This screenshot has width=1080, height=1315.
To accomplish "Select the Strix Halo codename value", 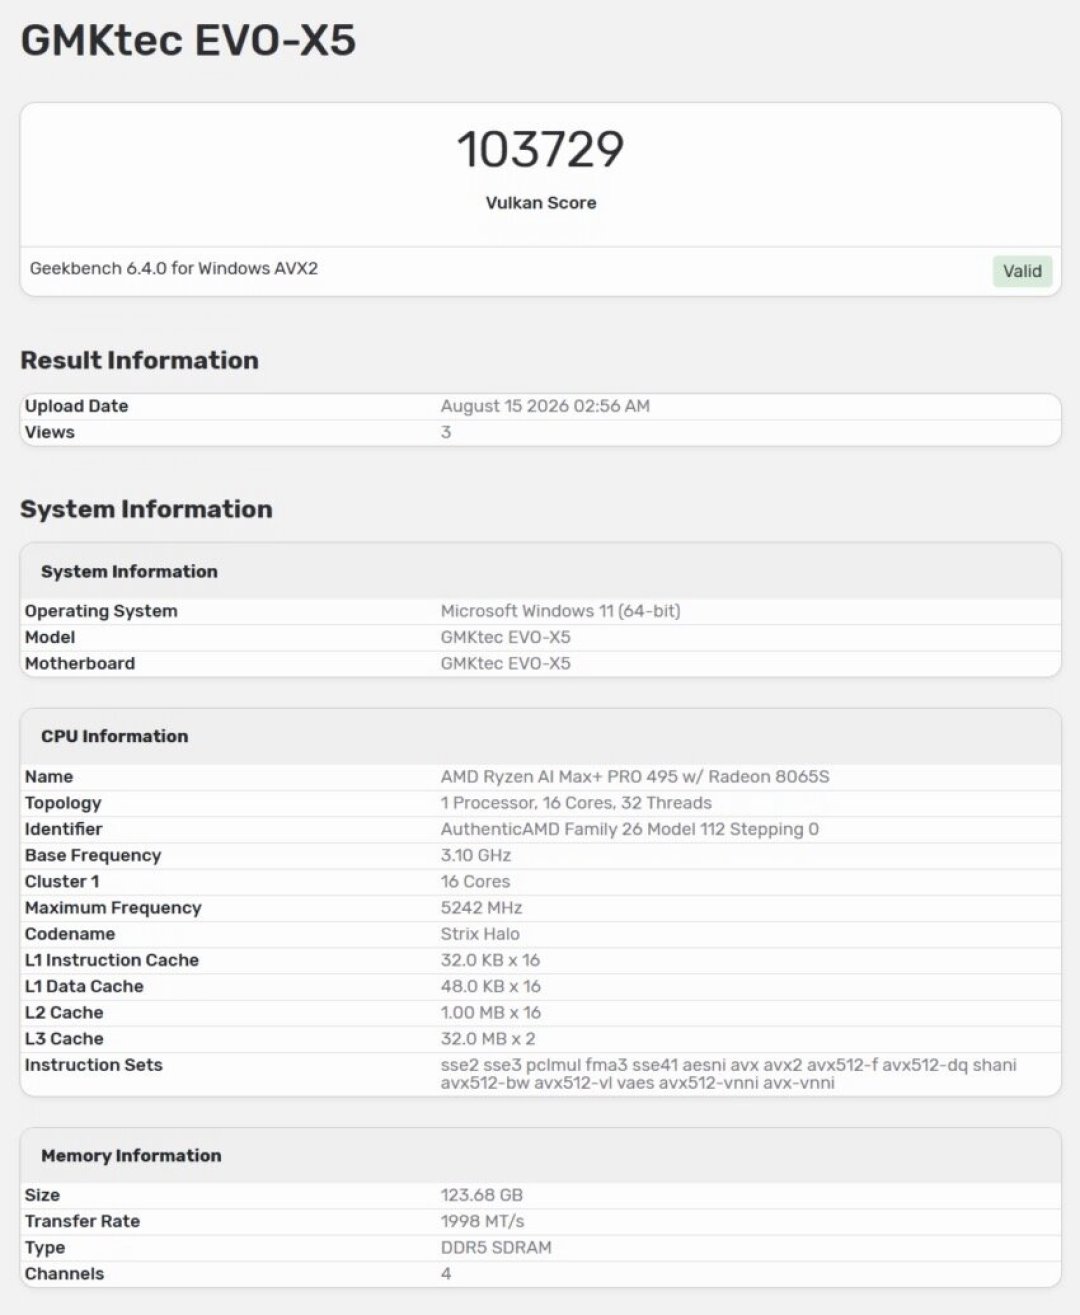I will 480,934.
